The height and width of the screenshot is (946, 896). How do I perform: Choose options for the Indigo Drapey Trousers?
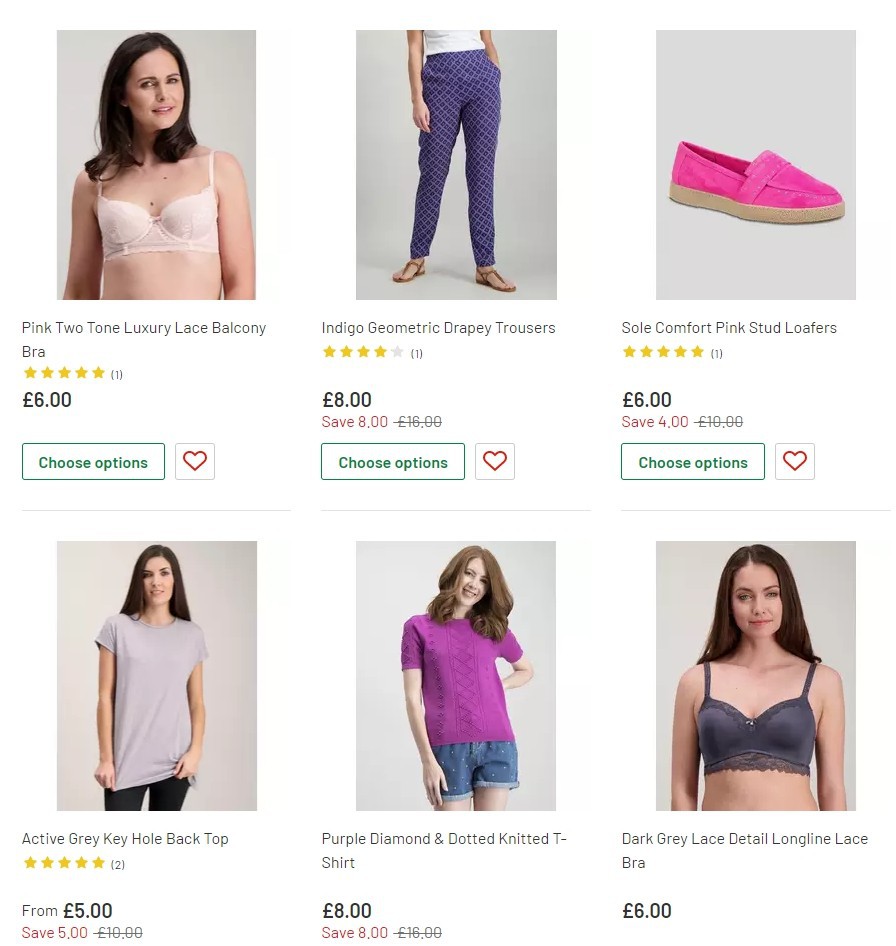(x=392, y=461)
